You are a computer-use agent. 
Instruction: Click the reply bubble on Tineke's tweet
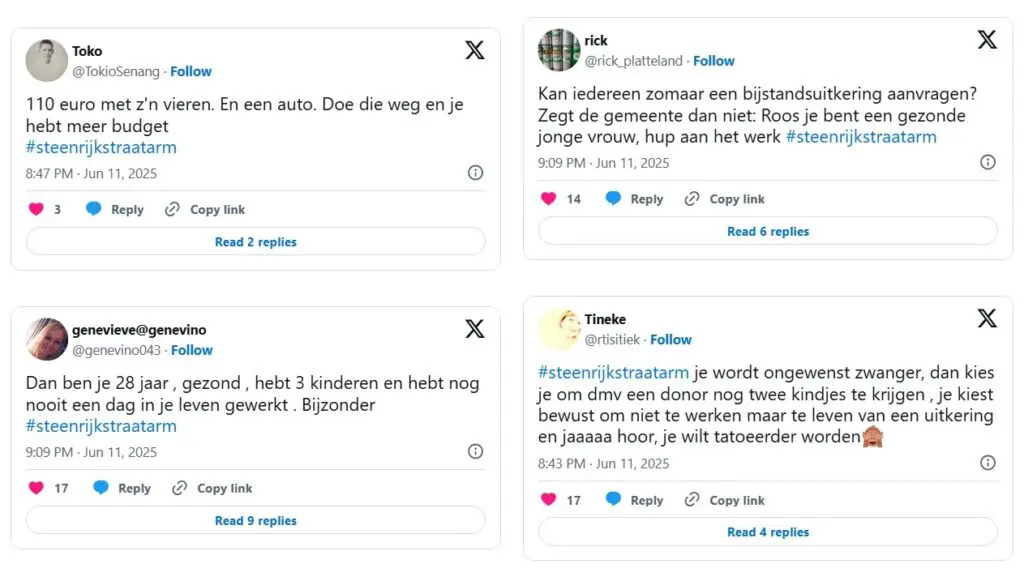pos(613,499)
